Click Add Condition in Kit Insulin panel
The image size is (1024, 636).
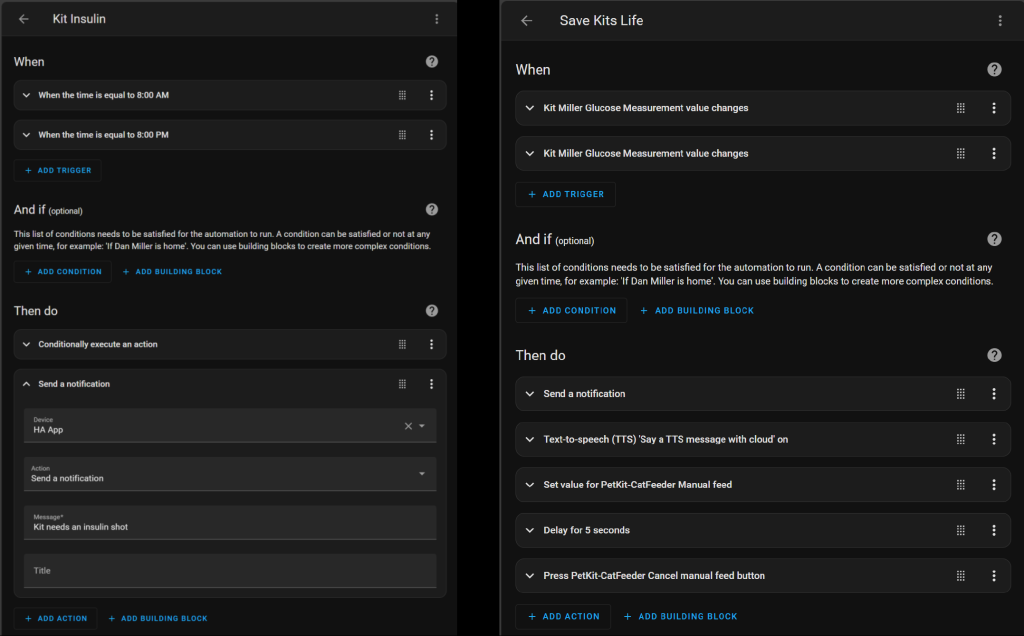coord(63,272)
